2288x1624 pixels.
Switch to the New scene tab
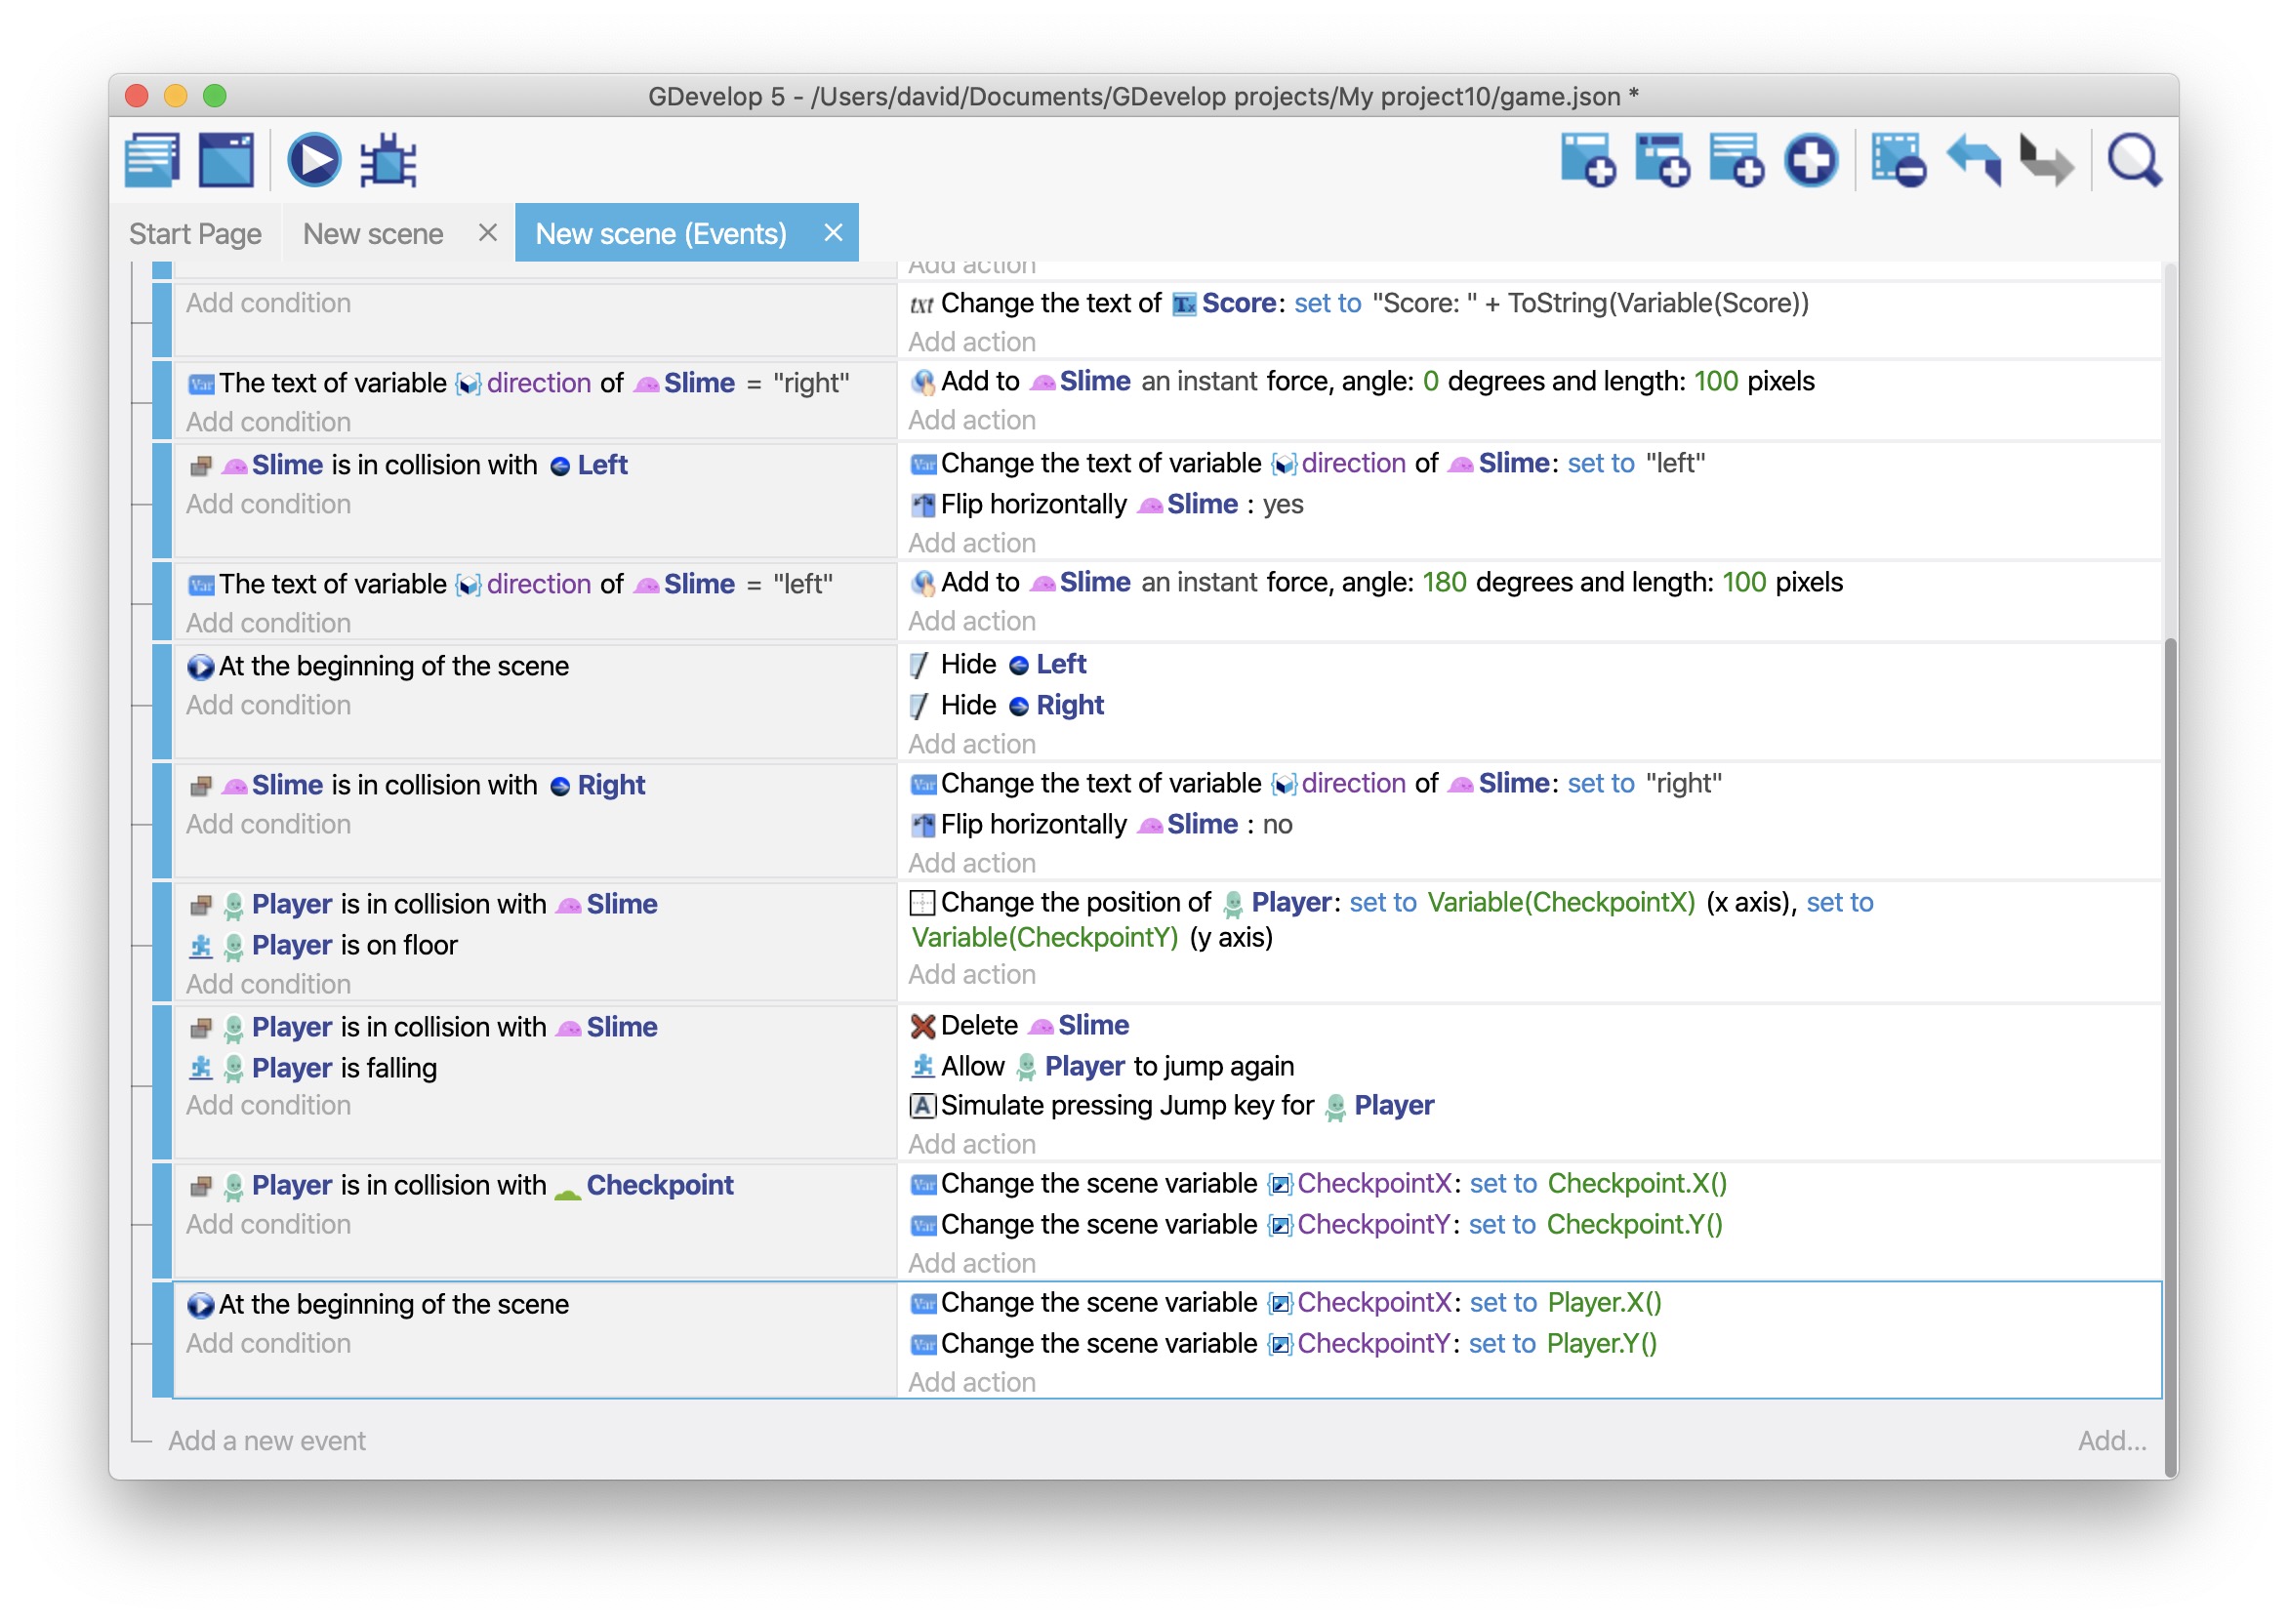(373, 234)
